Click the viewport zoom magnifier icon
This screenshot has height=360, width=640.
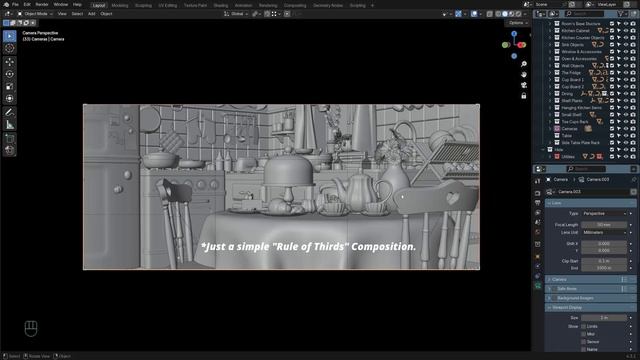pos(524,64)
